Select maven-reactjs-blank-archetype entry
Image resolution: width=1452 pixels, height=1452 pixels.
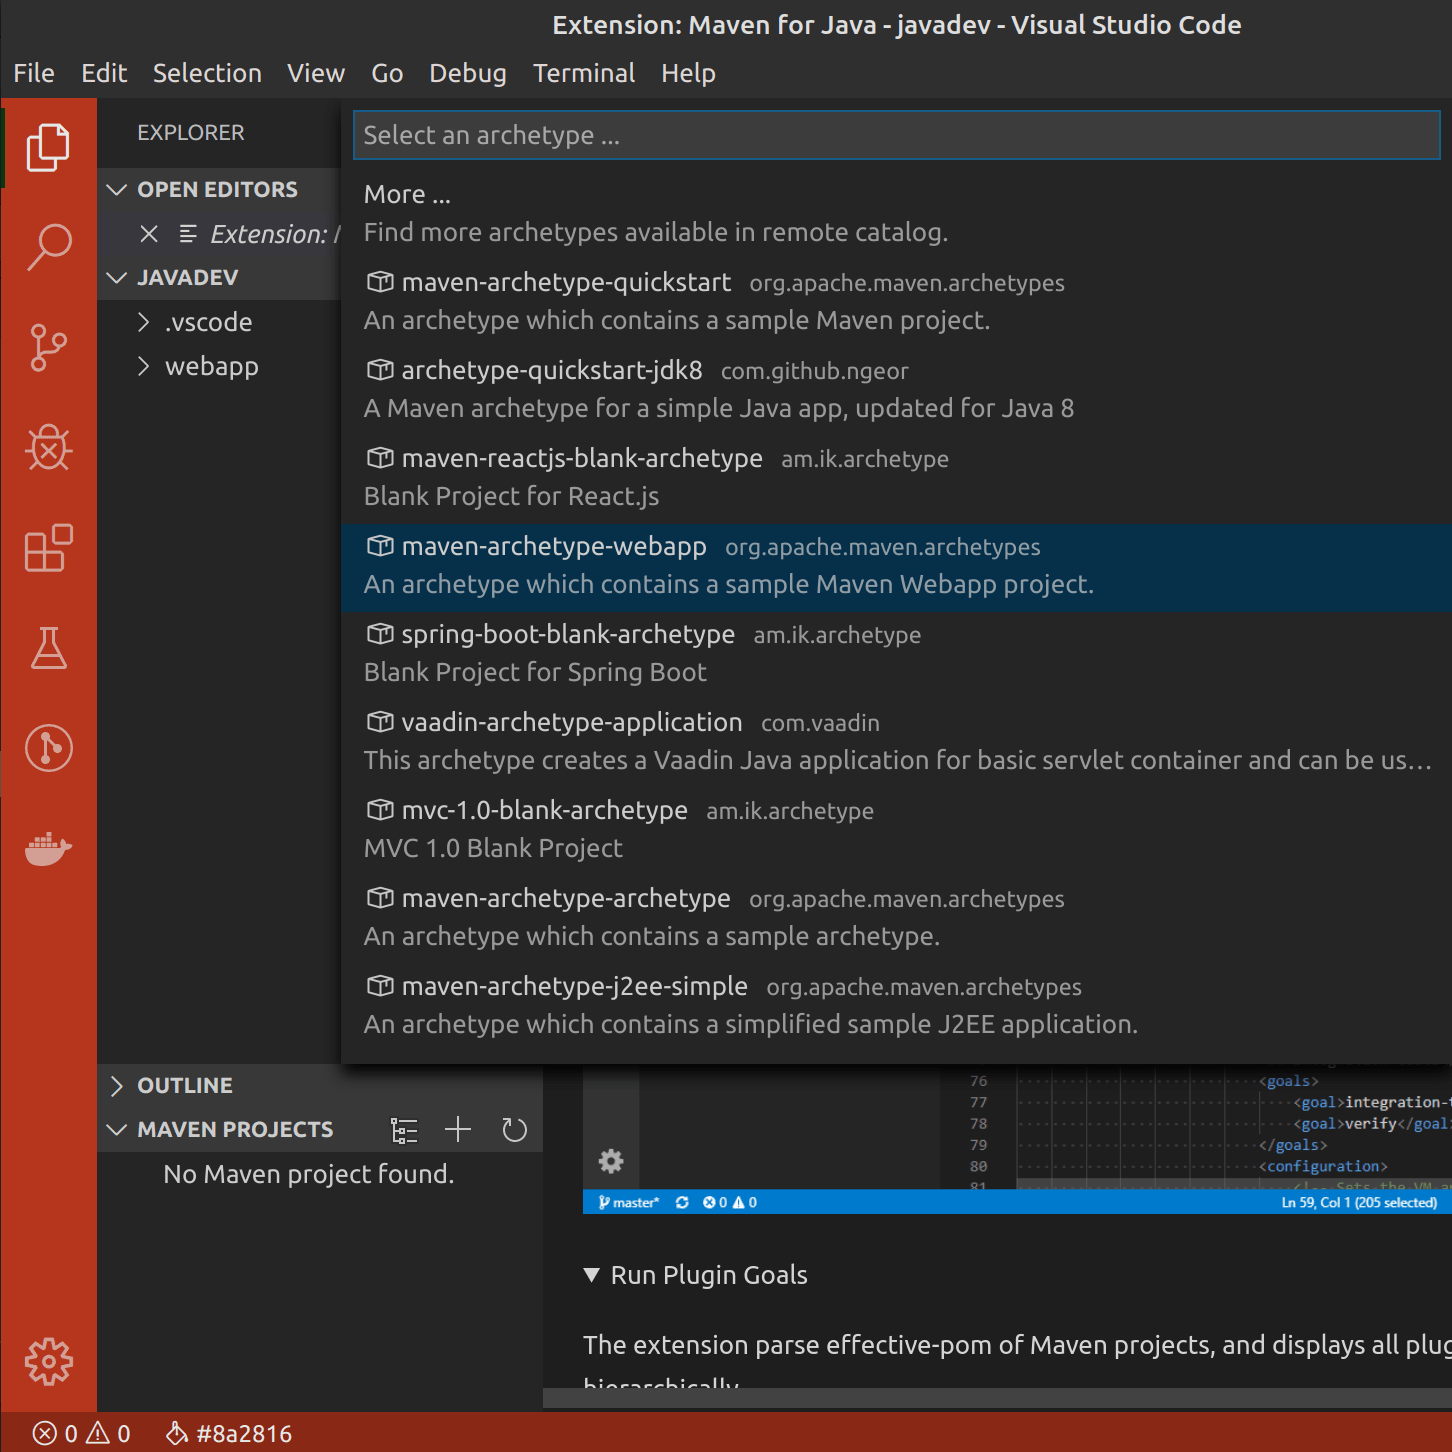896,477
